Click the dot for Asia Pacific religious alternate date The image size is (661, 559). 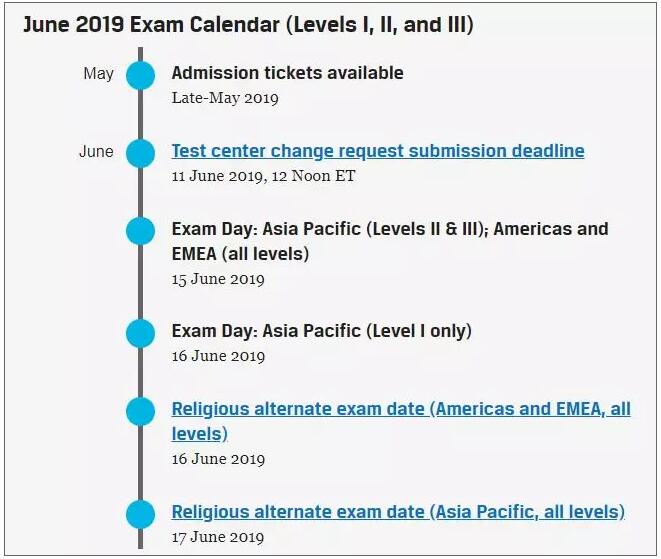(x=141, y=514)
